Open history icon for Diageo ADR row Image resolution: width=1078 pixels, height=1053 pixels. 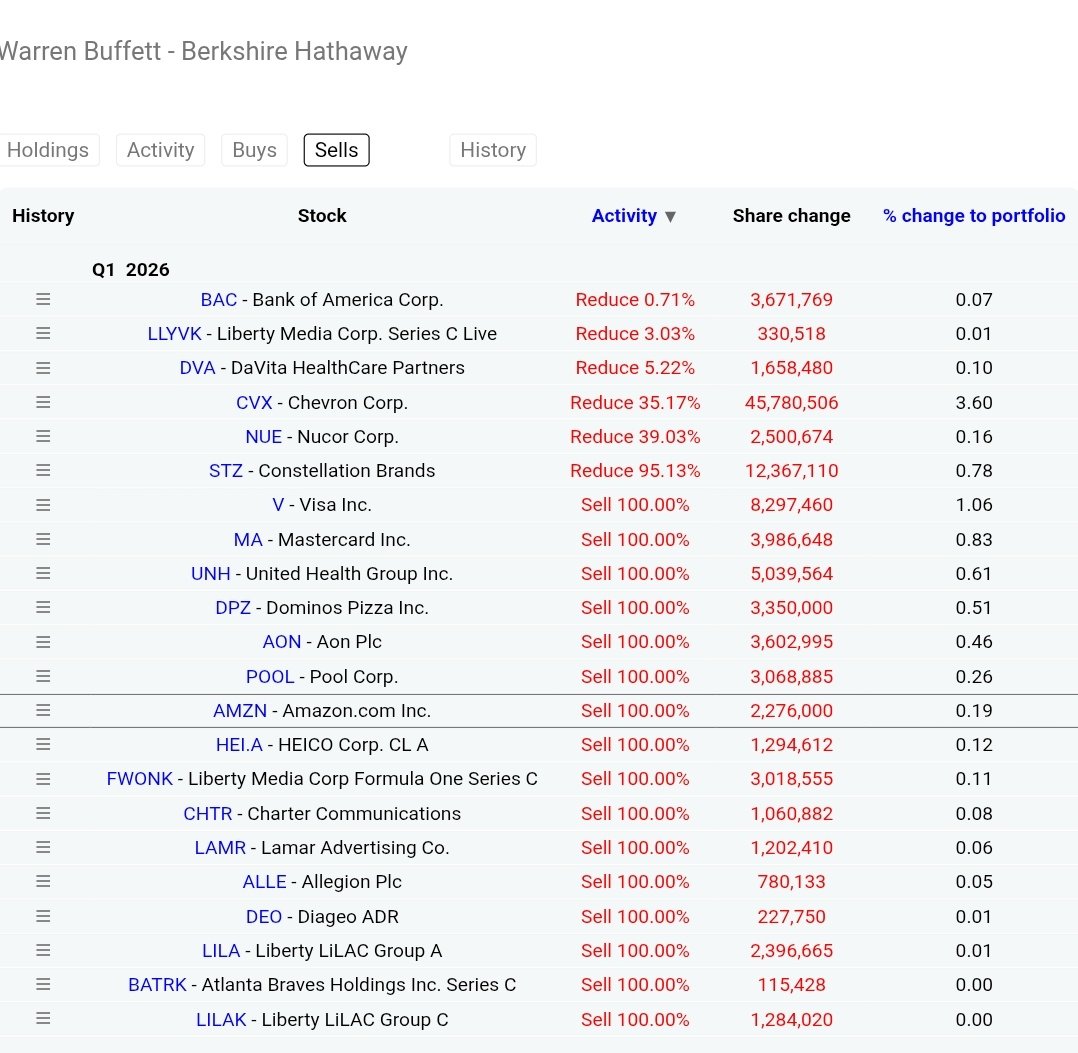tap(43, 916)
